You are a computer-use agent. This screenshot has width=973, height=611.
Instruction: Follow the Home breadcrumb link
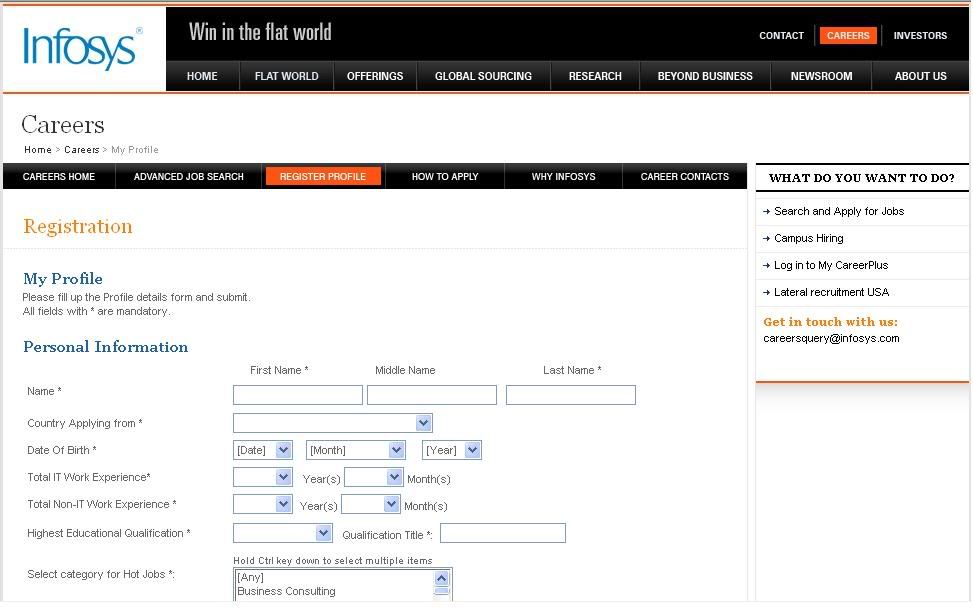pos(38,150)
